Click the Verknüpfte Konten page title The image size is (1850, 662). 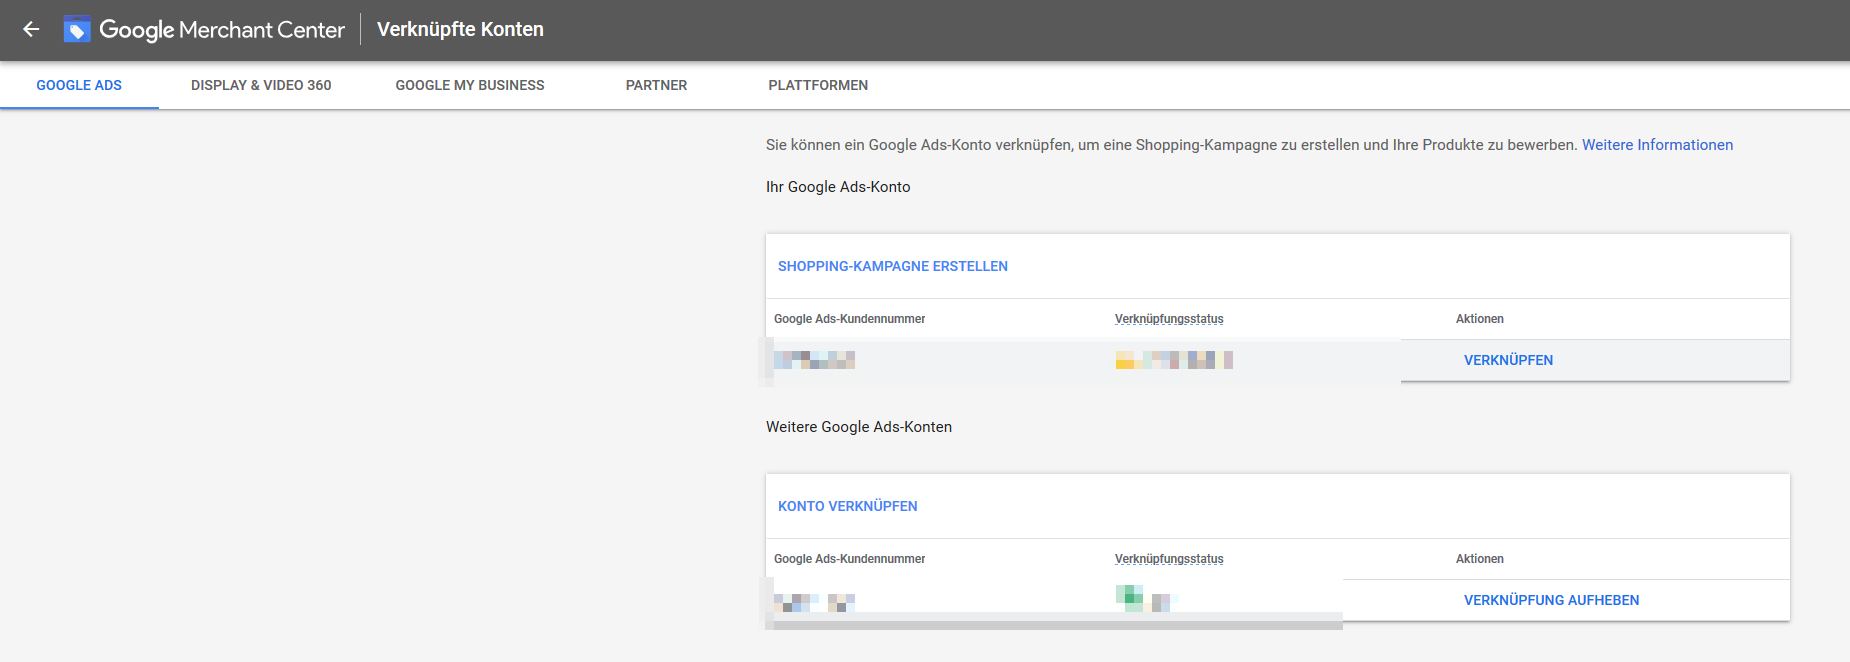(460, 29)
